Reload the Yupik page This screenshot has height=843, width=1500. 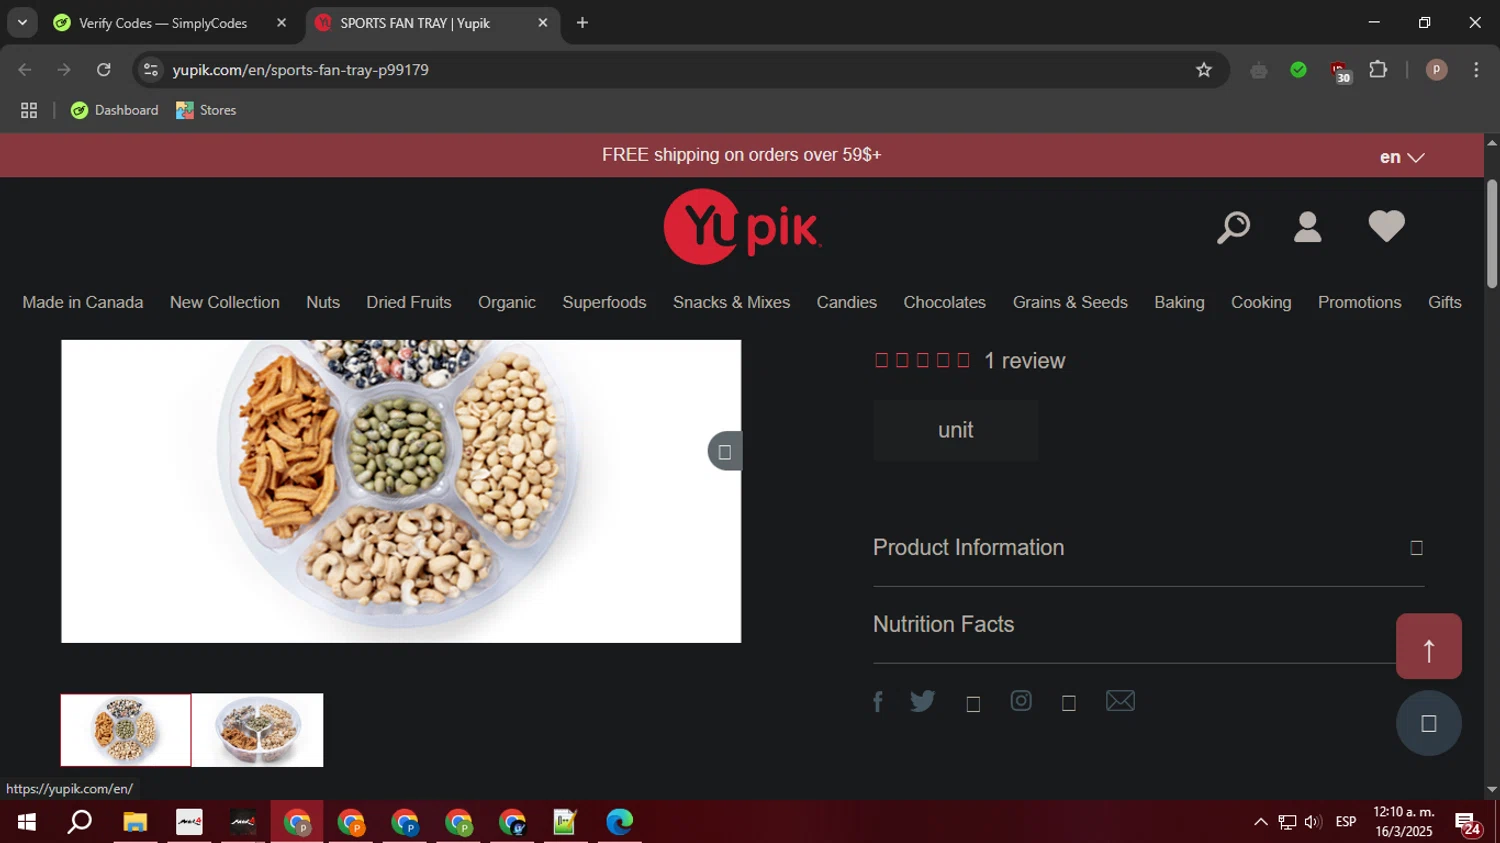point(104,70)
